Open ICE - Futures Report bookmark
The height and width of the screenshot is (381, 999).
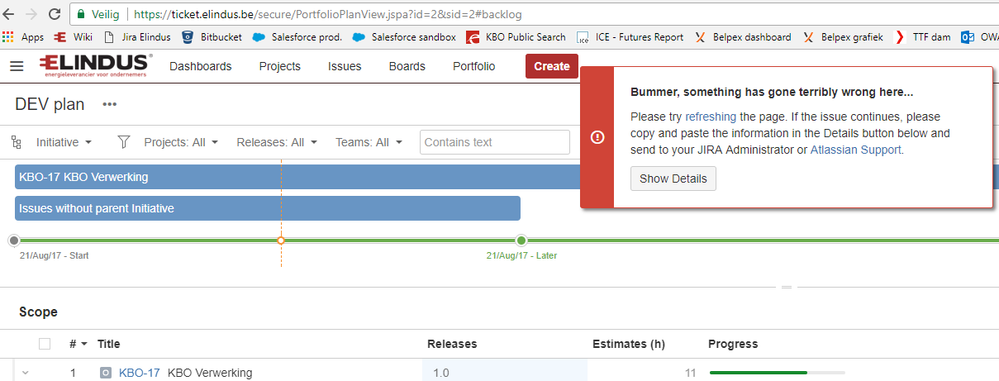pyautogui.click(x=630, y=37)
